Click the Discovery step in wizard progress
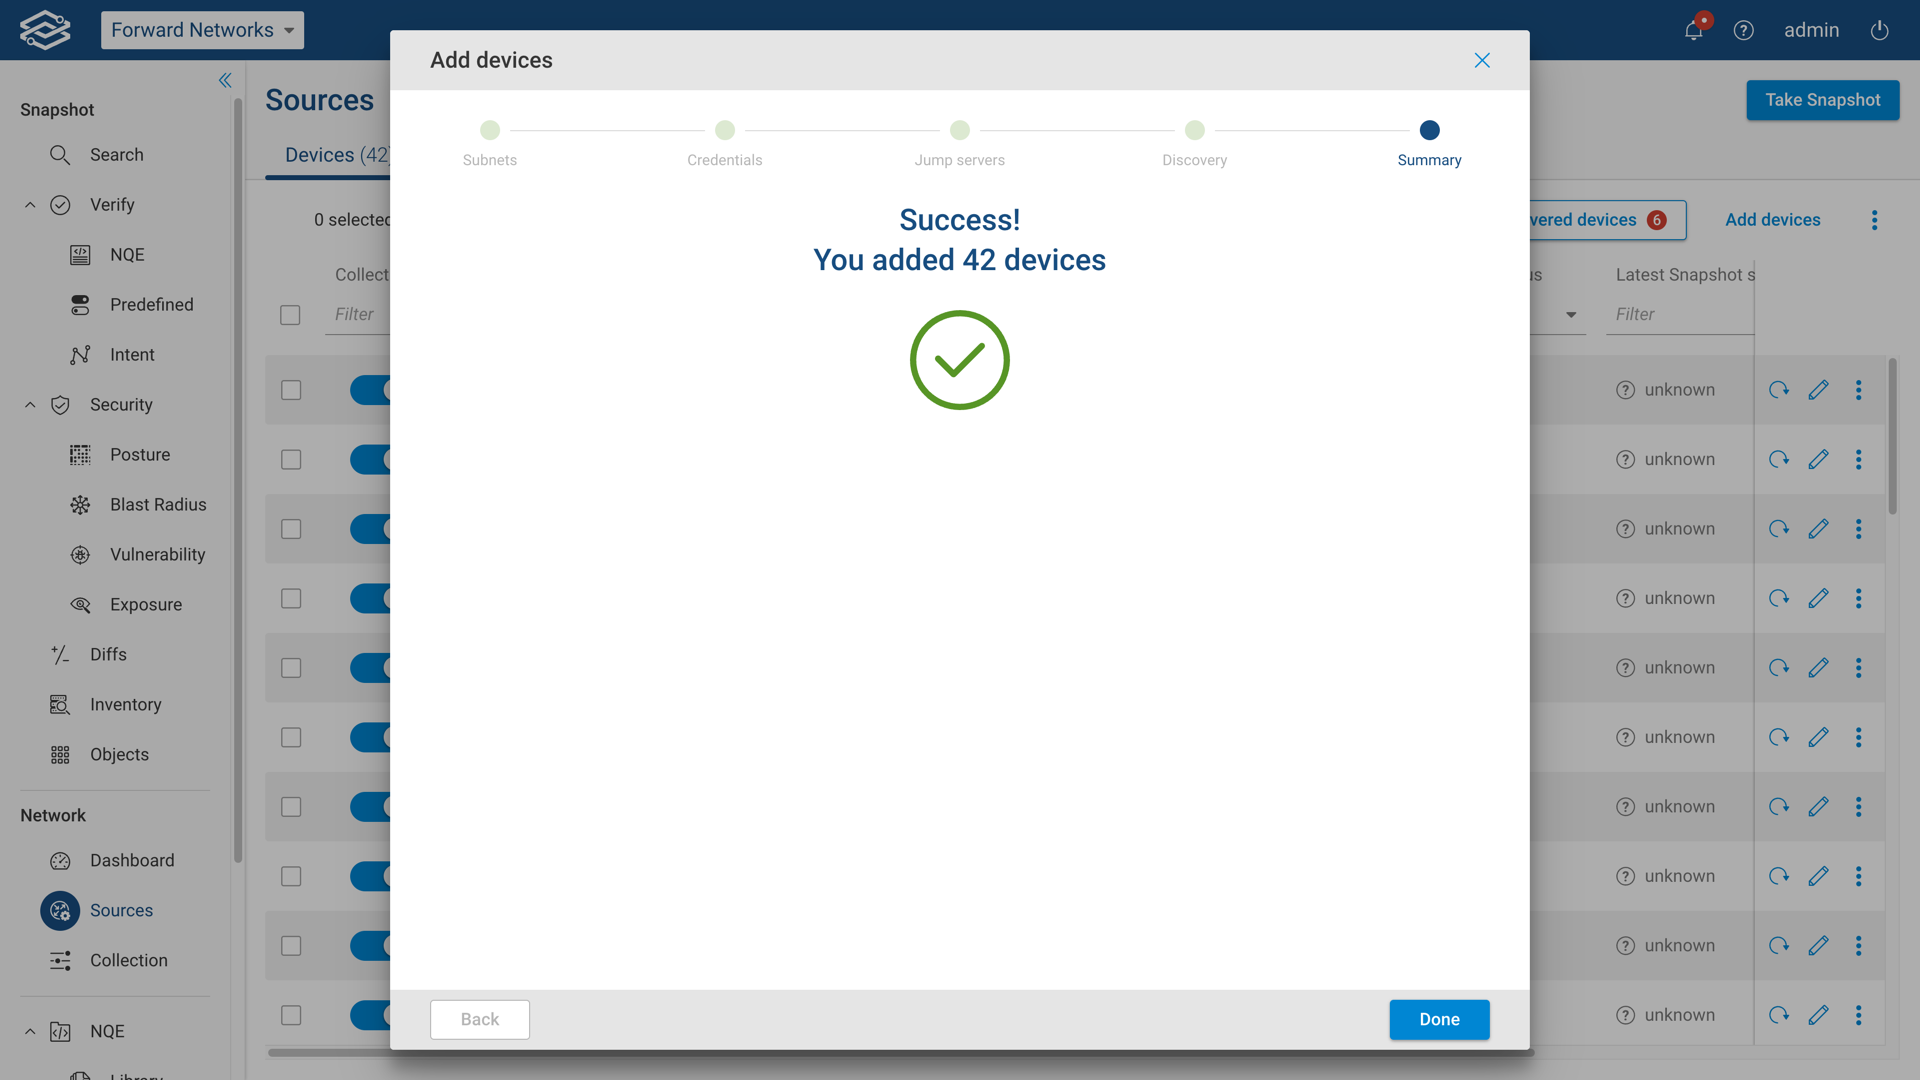This screenshot has height=1080, width=1920. click(1194, 131)
